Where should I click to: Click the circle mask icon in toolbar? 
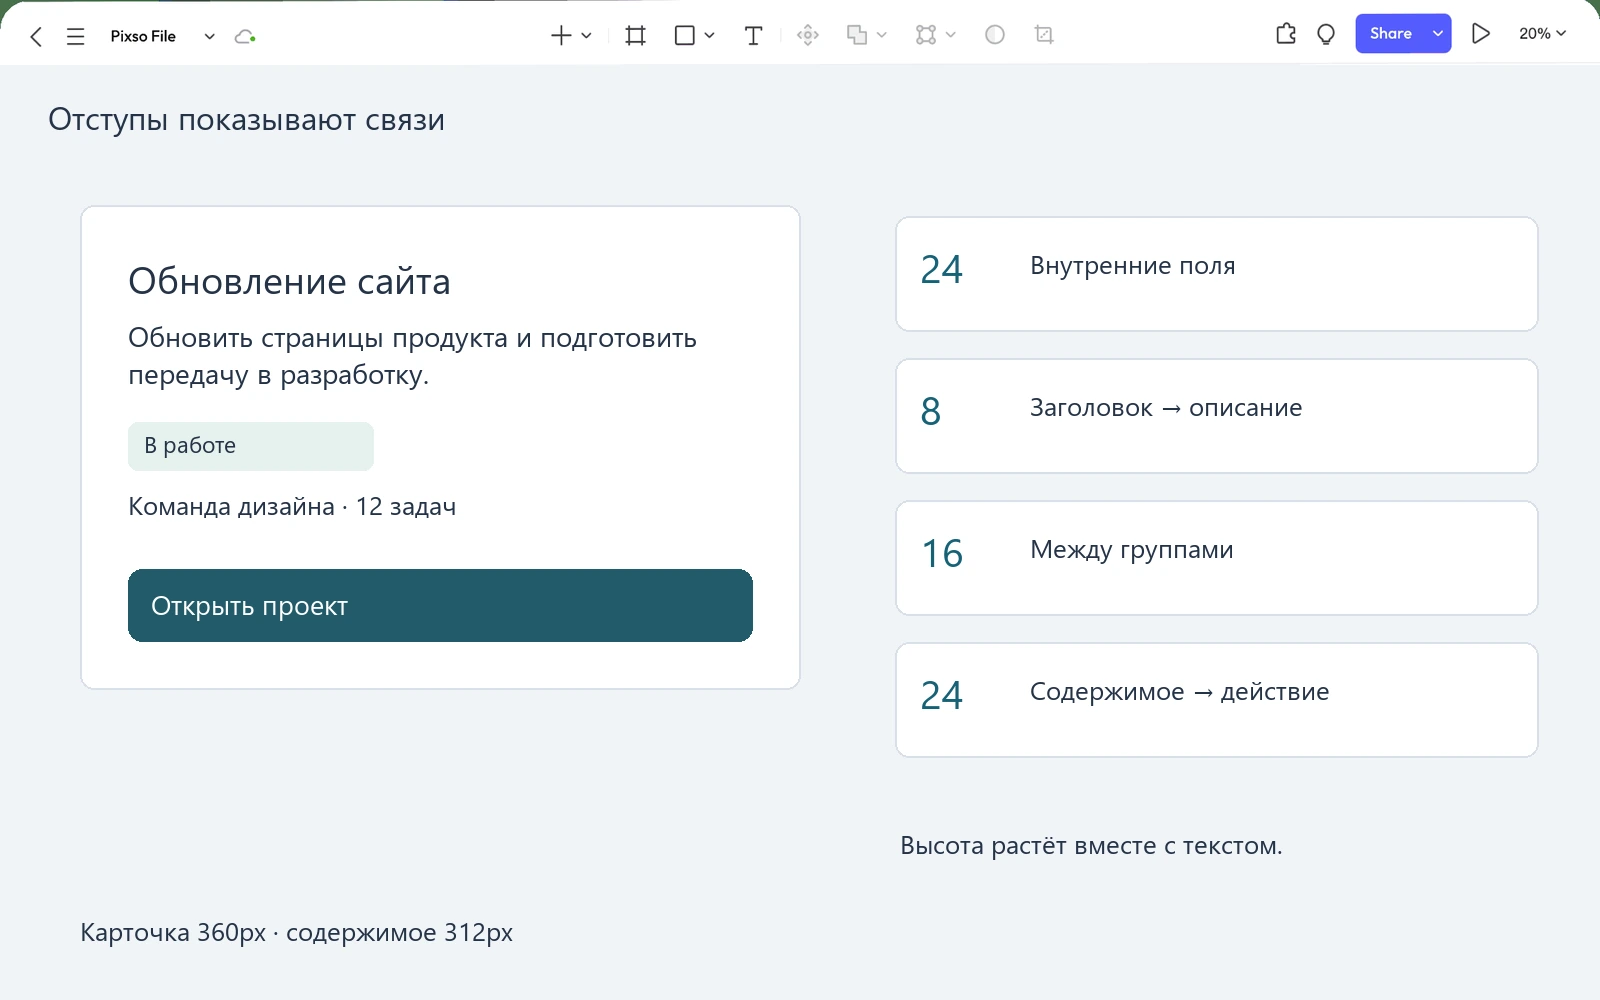tap(995, 35)
